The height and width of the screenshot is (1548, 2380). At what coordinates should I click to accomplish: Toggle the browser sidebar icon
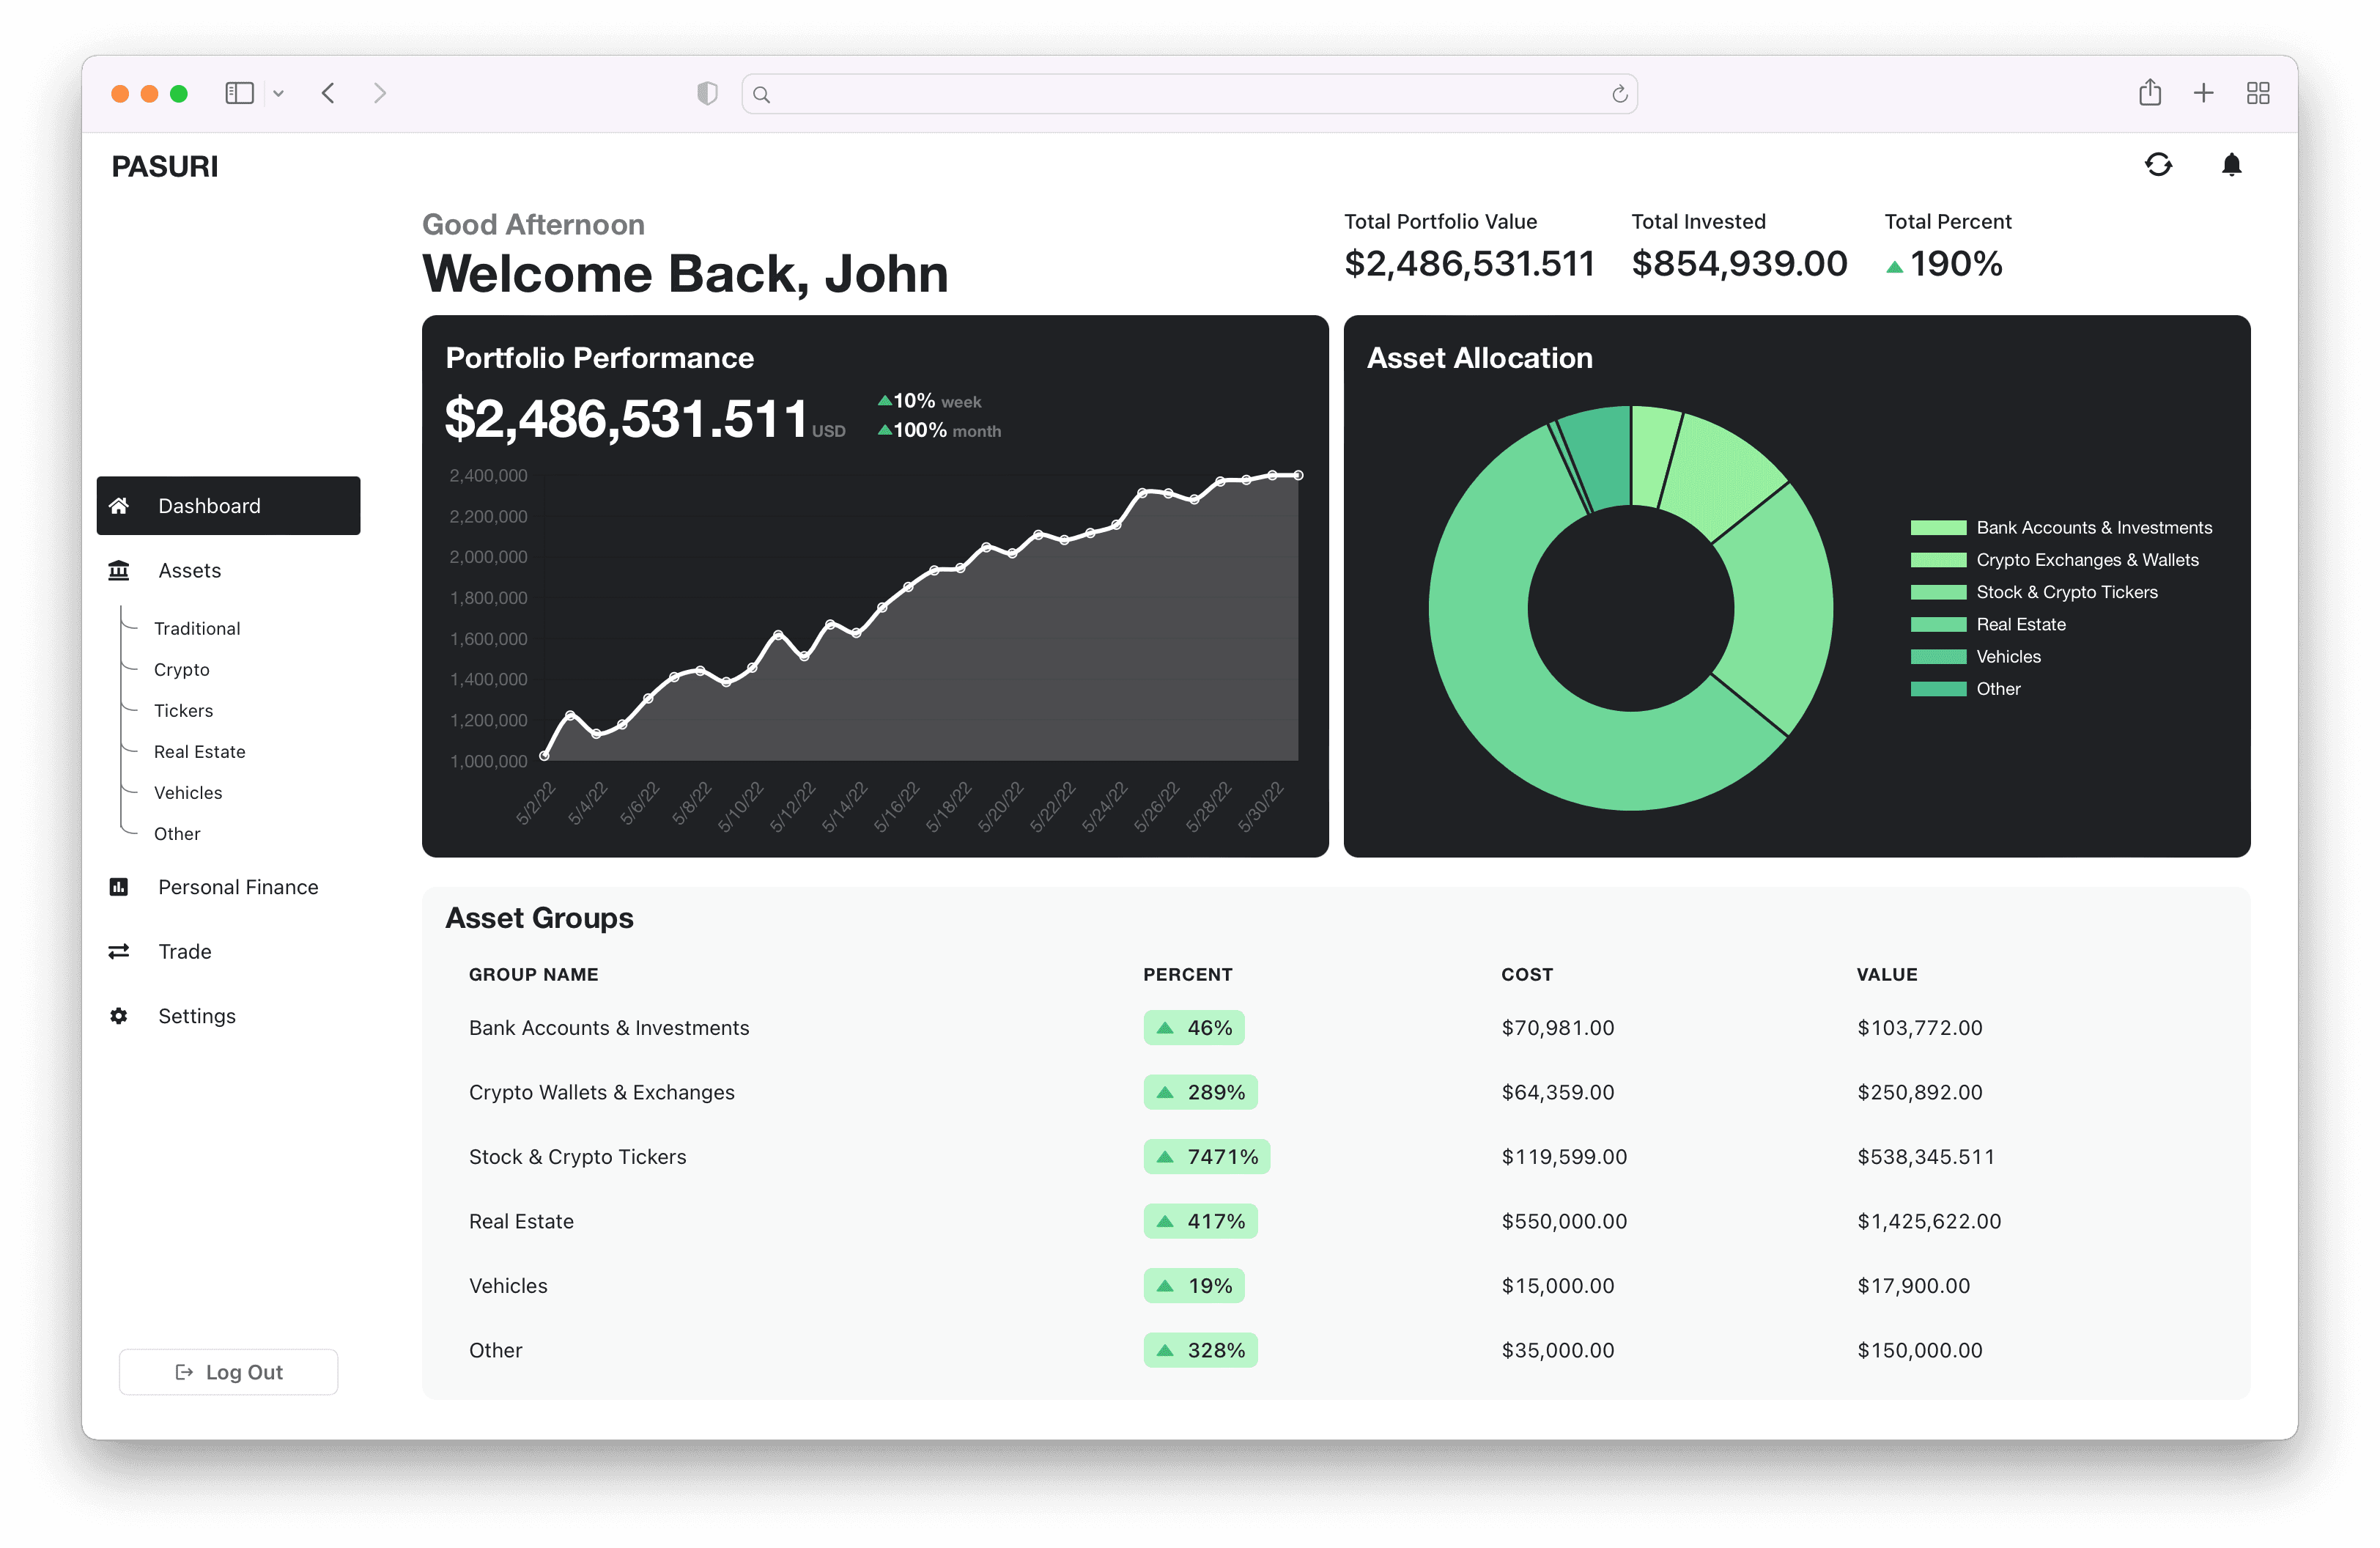point(239,93)
